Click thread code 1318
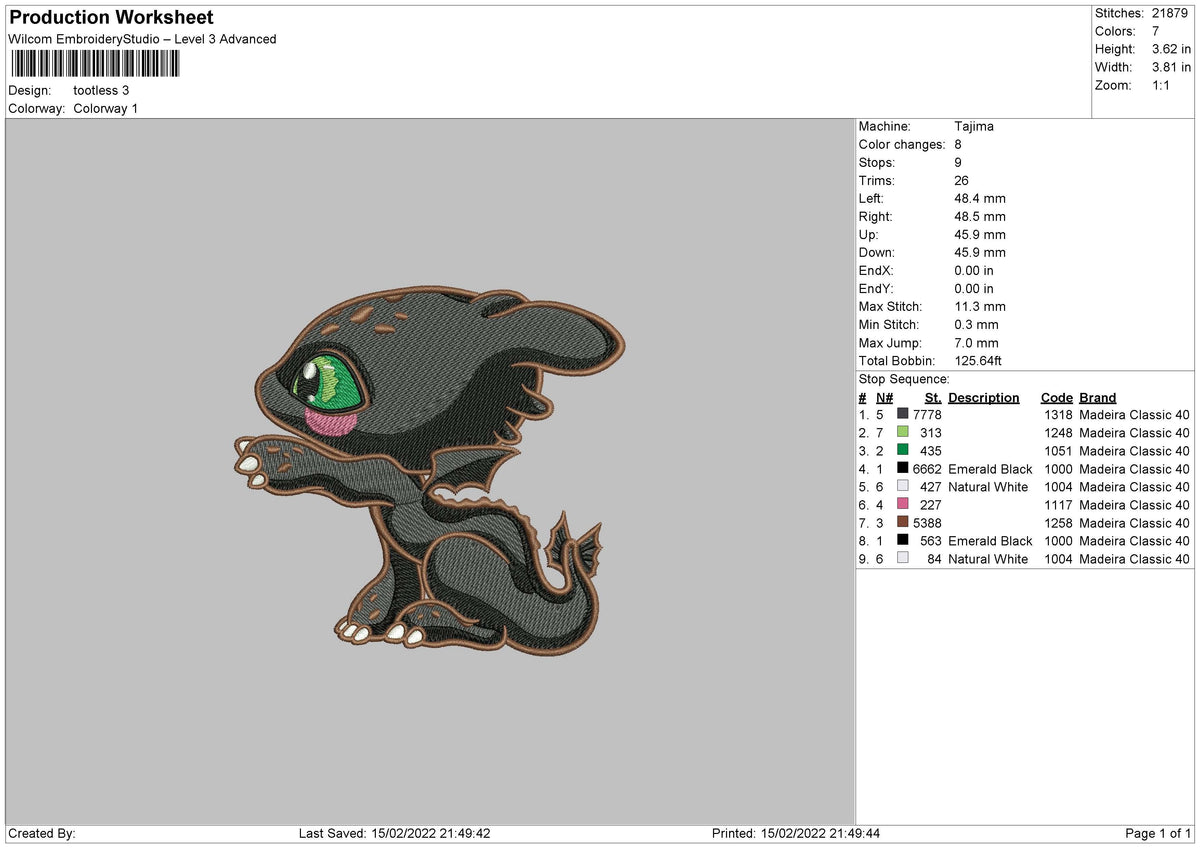 (x=1058, y=414)
